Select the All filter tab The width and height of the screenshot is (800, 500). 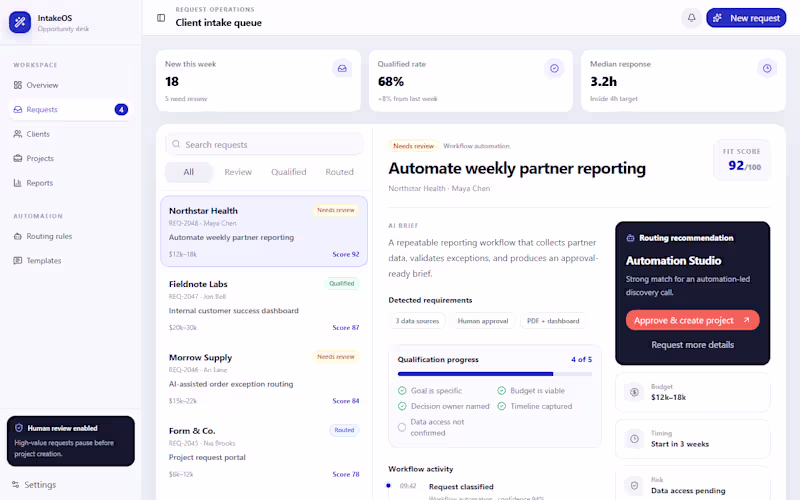point(189,172)
